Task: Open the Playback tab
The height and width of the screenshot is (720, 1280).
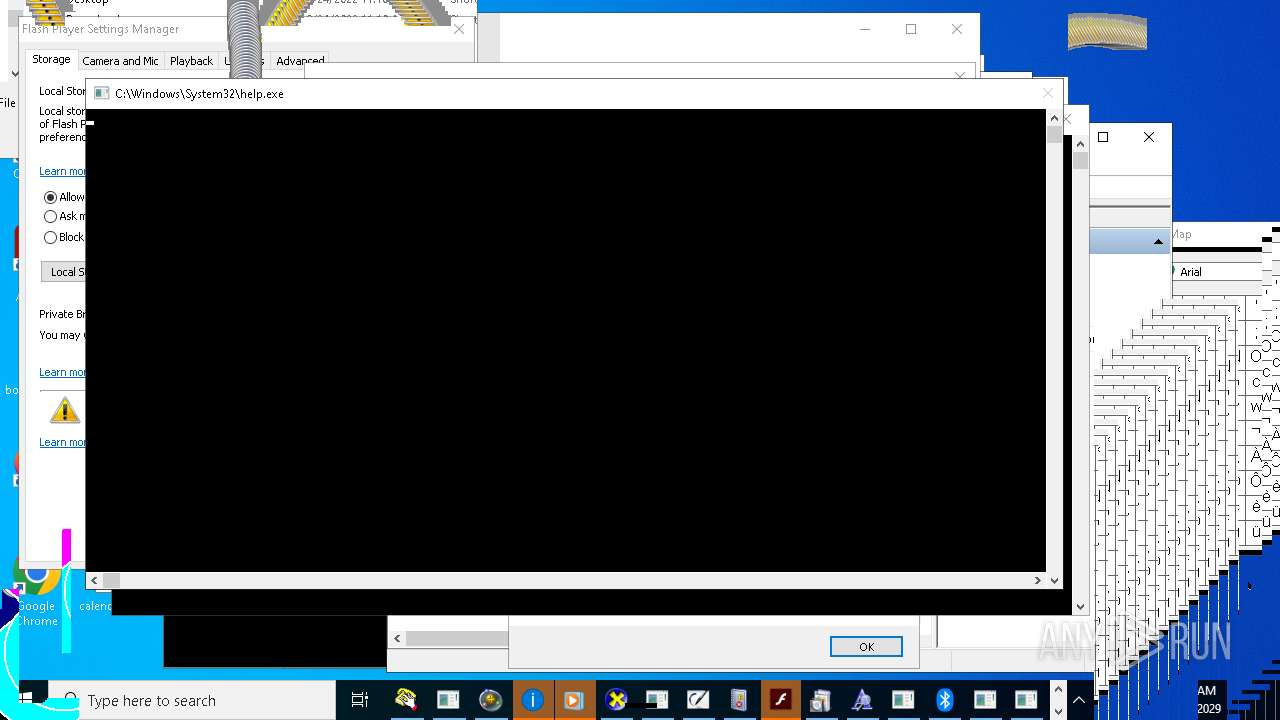Action: coord(191,61)
